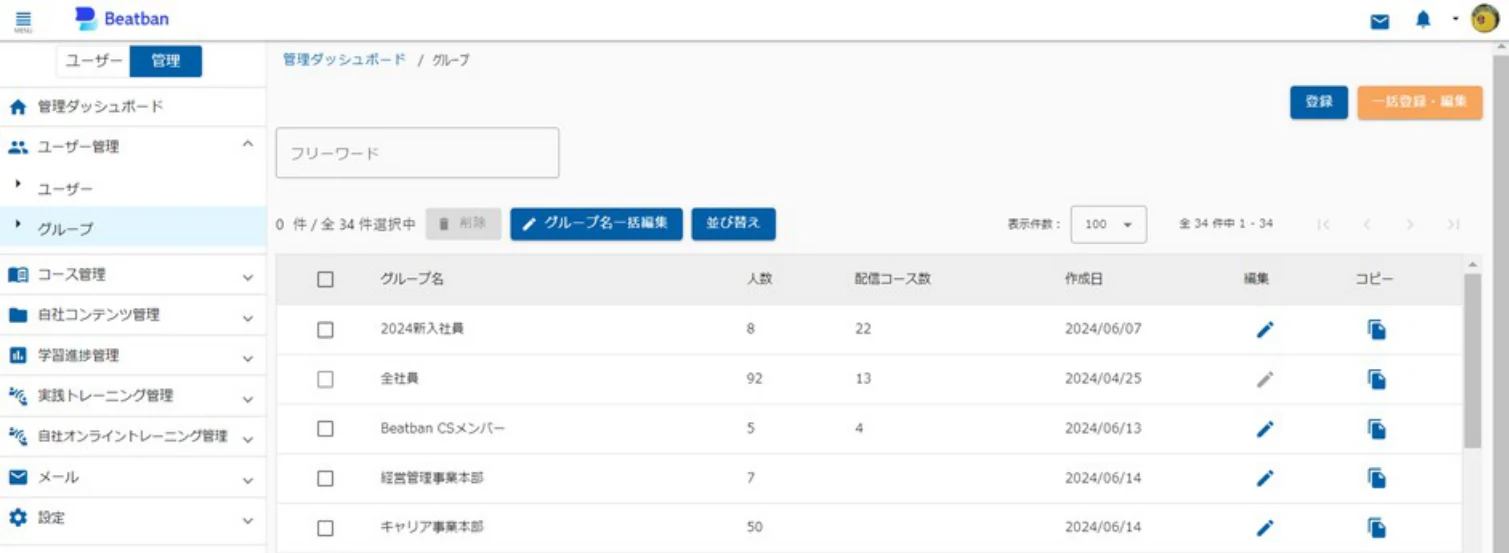Image resolution: width=1509 pixels, height=553 pixels.
Task: Copy the 2024新入社員 group
Action: click(x=1377, y=329)
